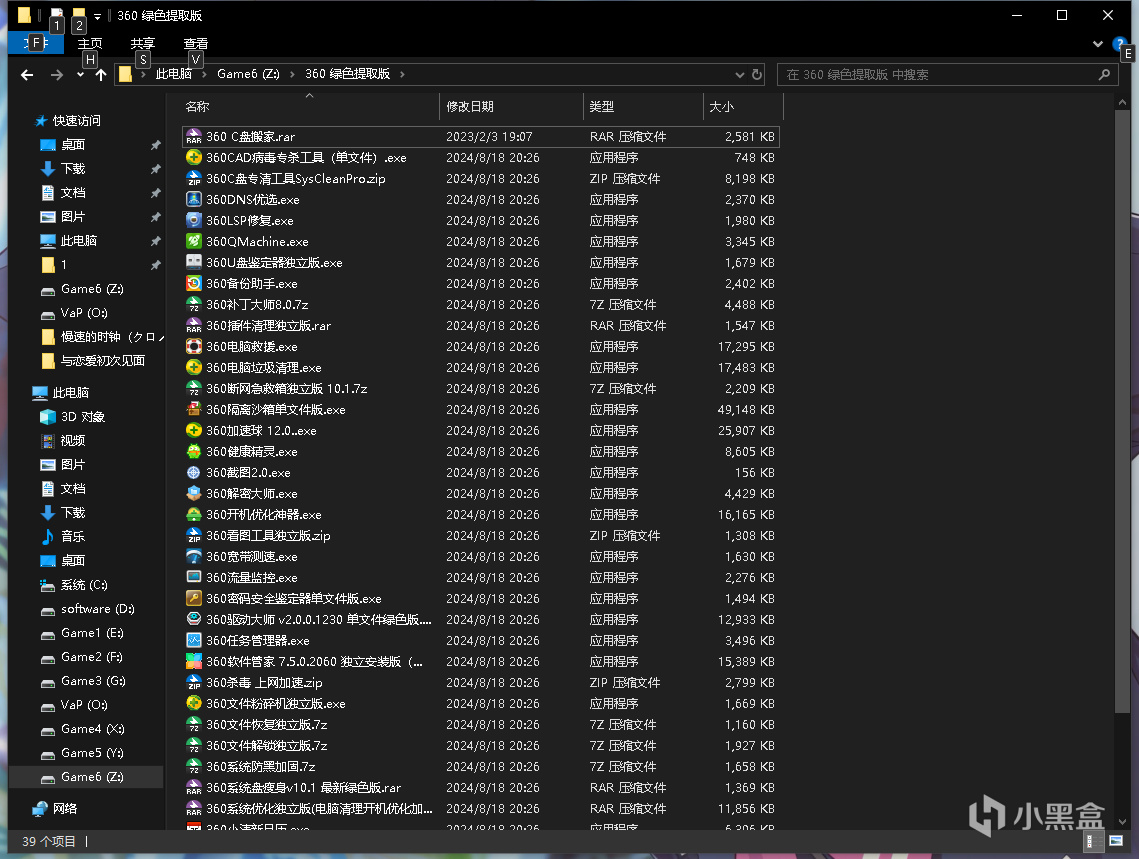Sort by 修改日期 column header
The height and width of the screenshot is (859, 1139).
pyautogui.click(x=511, y=107)
